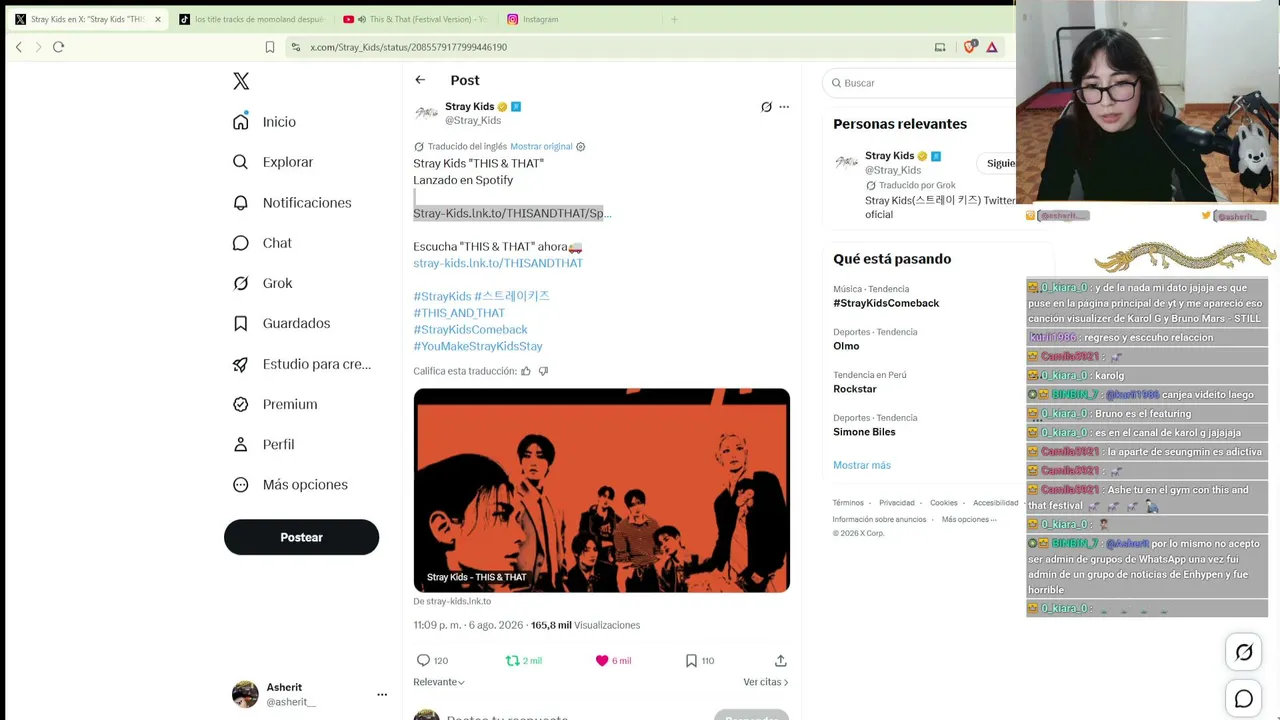Image resolution: width=1280 pixels, height=720 pixels.
Task: Reload the page in the browser toolbar
Action: [x=58, y=47]
